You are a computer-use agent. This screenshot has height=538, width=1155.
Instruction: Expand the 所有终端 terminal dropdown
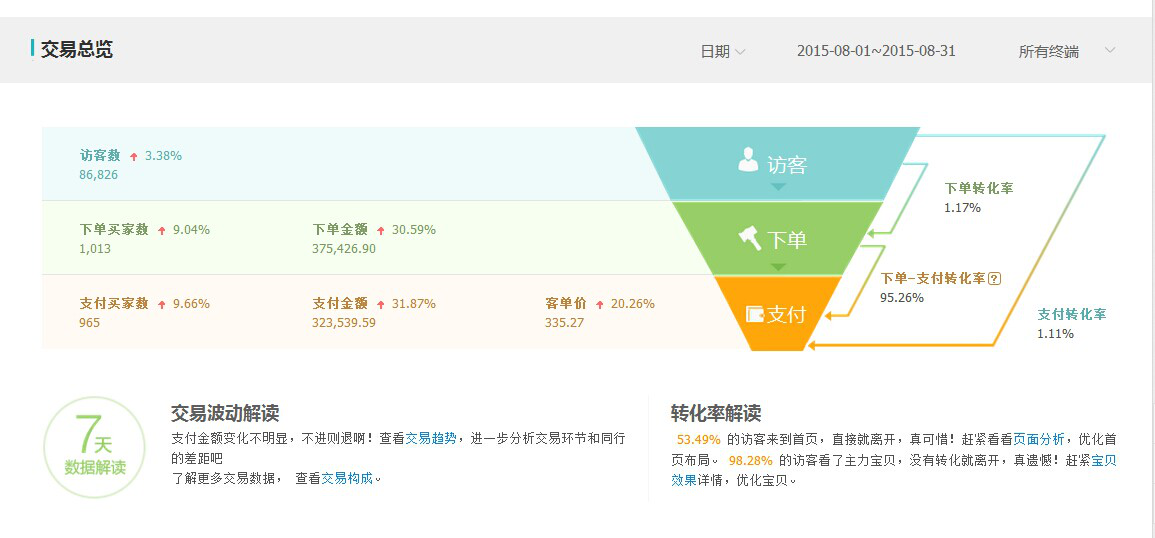[1066, 51]
